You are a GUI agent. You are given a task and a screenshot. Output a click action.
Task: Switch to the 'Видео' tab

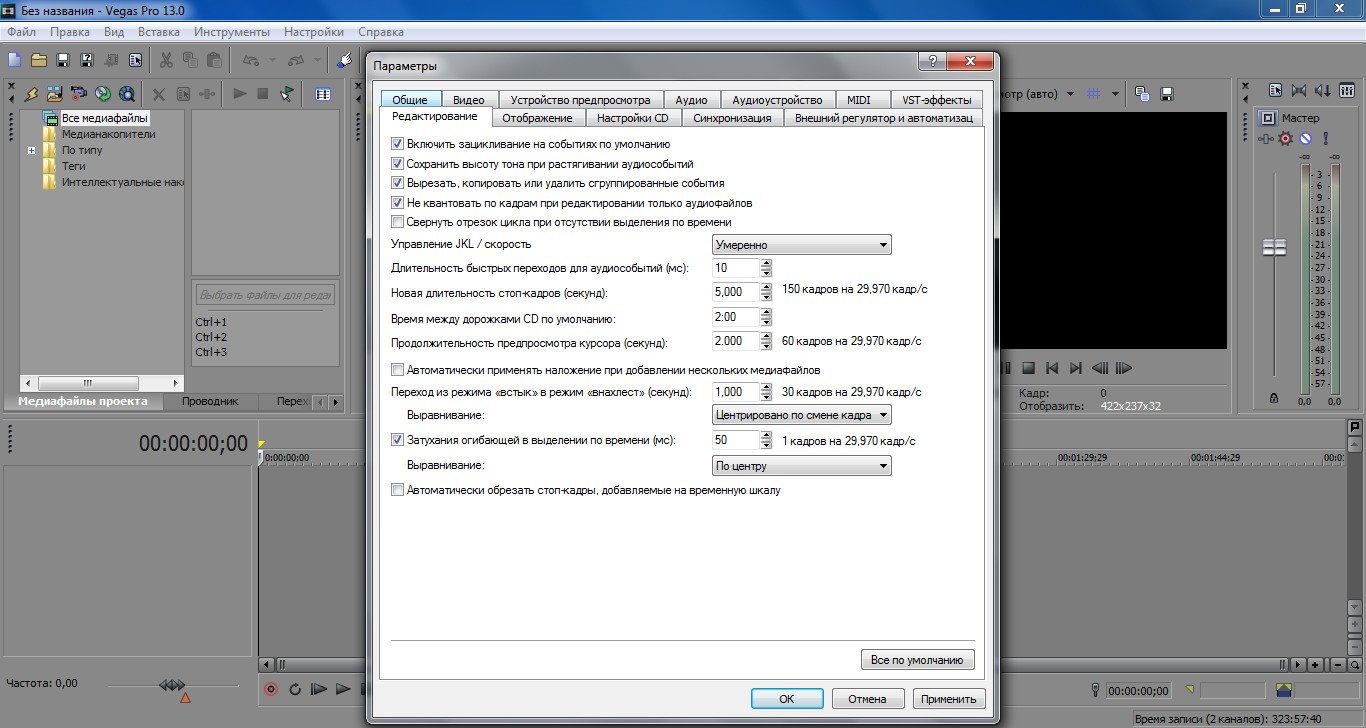coord(468,100)
